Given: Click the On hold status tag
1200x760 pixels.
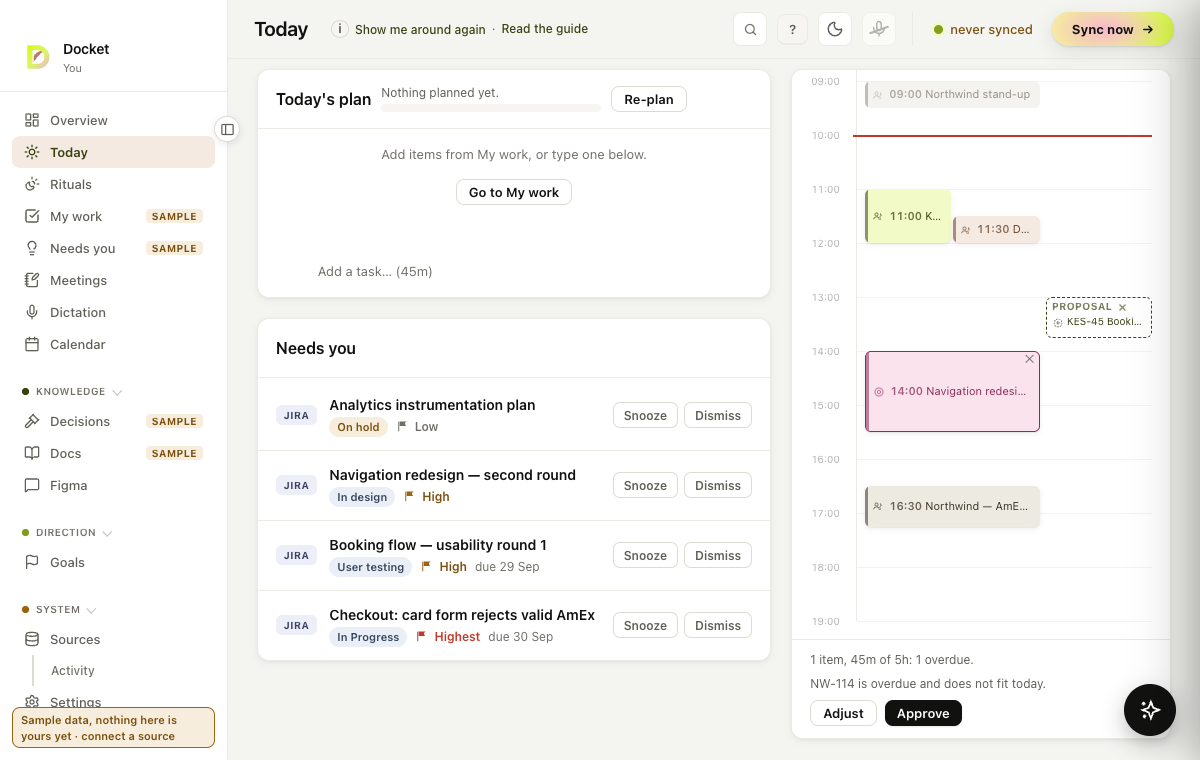Looking at the screenshot, I should 358,427.
